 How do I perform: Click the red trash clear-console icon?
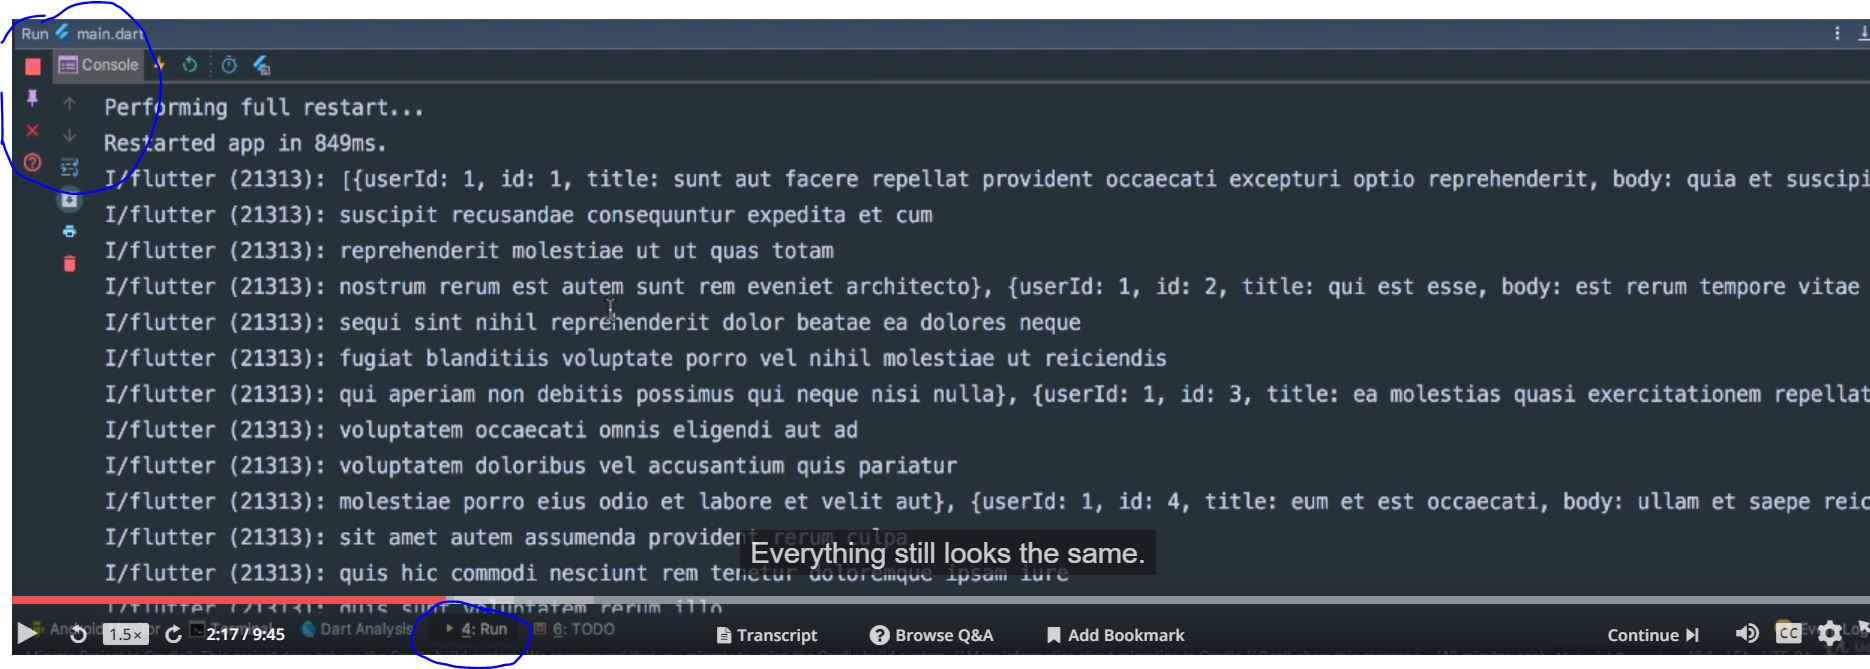pyautogui.click(x=69, y=264)
